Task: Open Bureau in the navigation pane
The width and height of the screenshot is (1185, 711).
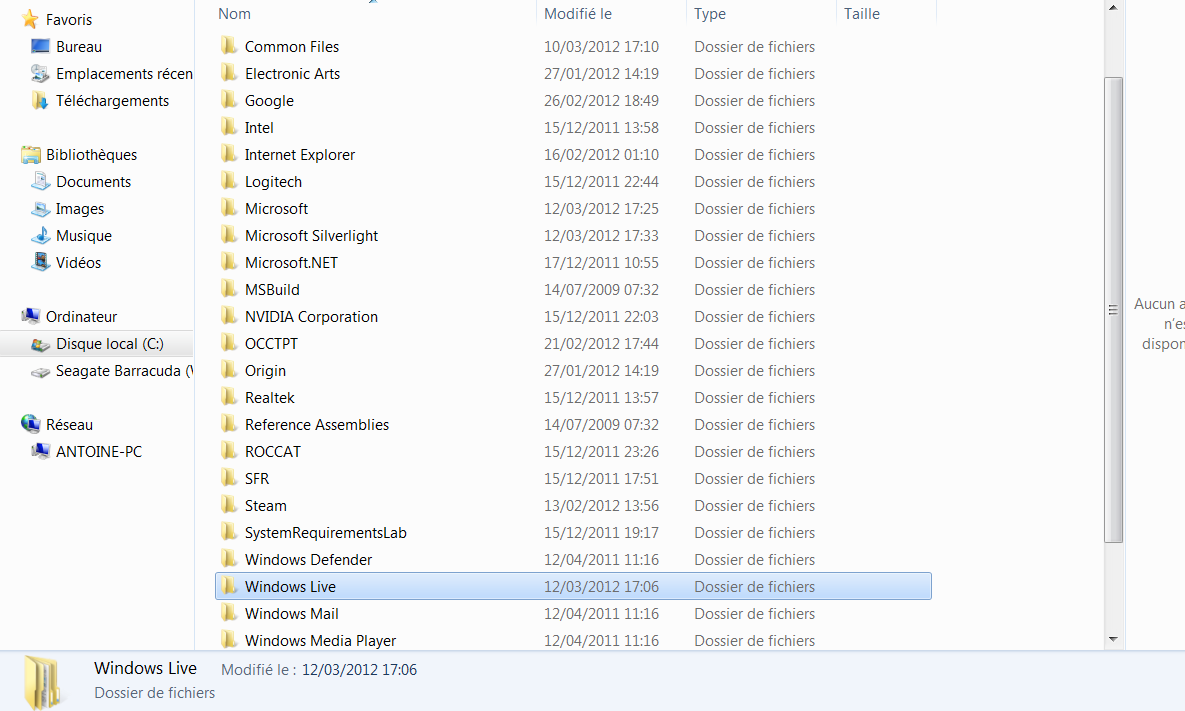Action: pyautogui.click(x=78, y=47)
